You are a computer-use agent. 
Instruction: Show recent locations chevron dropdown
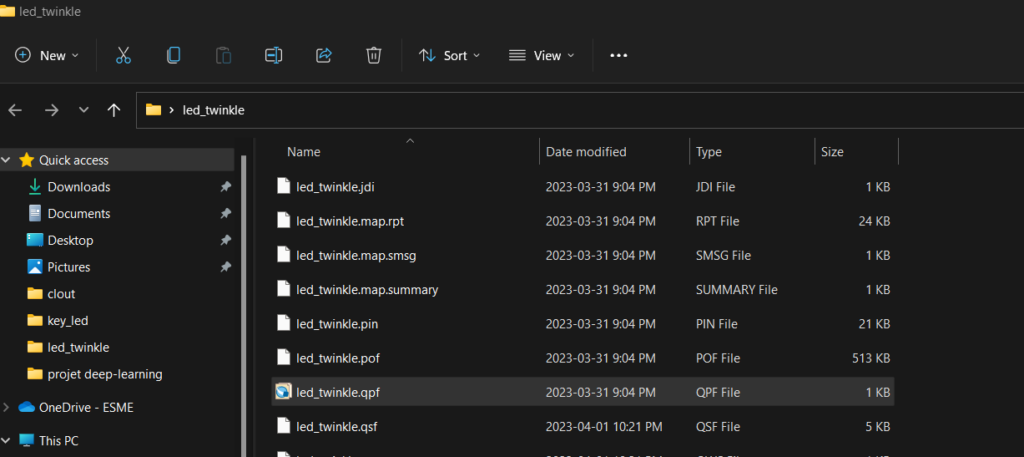point(84,110)
